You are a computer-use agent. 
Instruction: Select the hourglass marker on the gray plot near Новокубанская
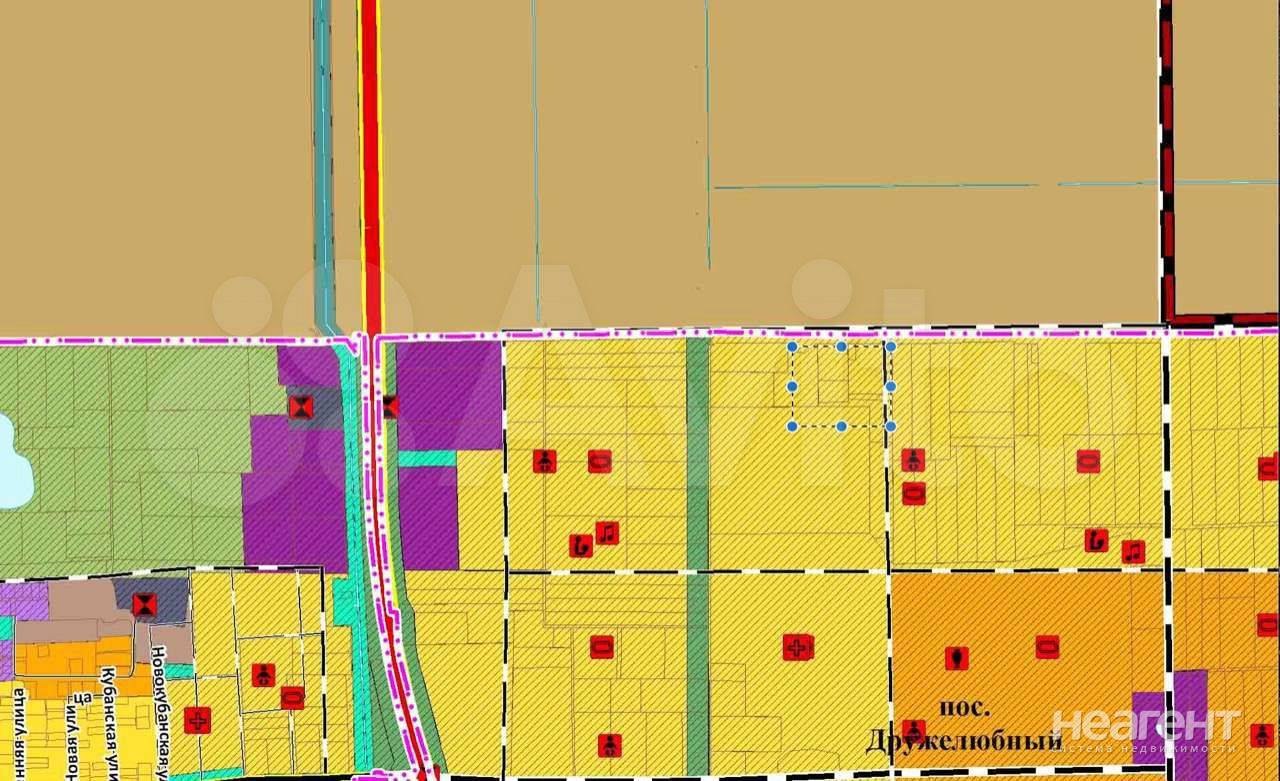pos(145,604)
